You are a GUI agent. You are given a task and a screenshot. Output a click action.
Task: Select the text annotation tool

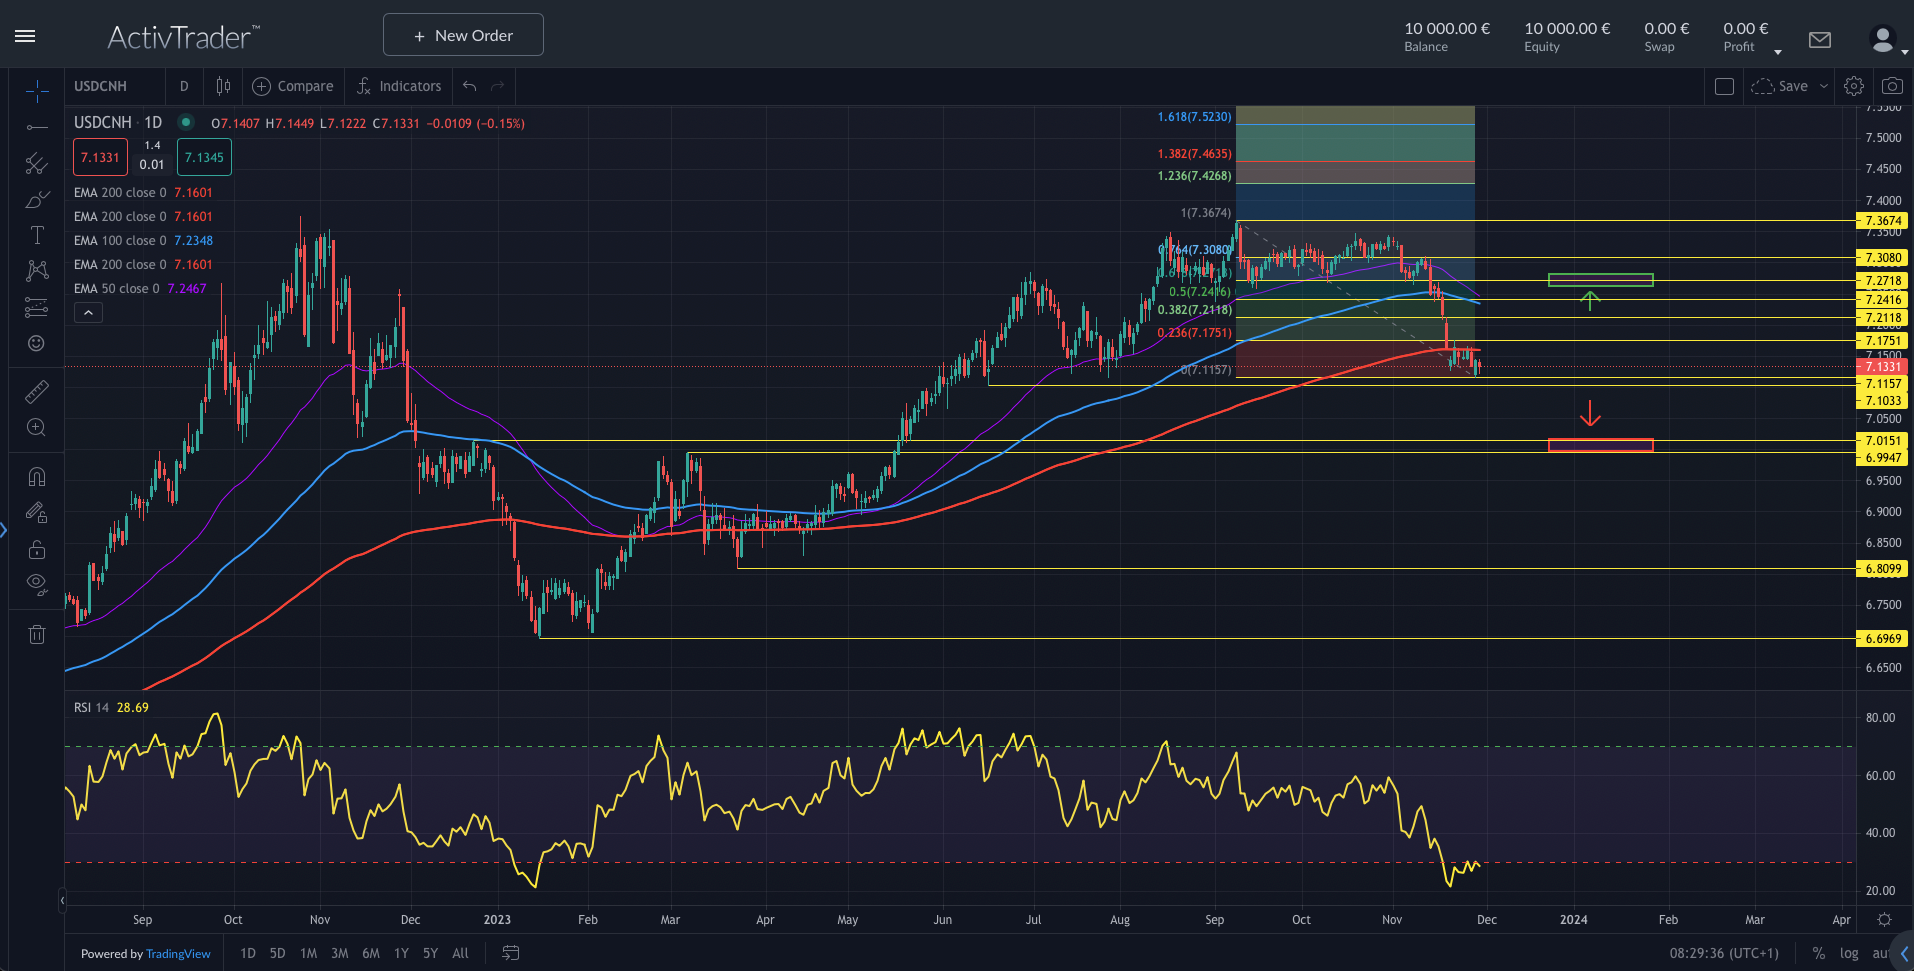tap(36, 235)
